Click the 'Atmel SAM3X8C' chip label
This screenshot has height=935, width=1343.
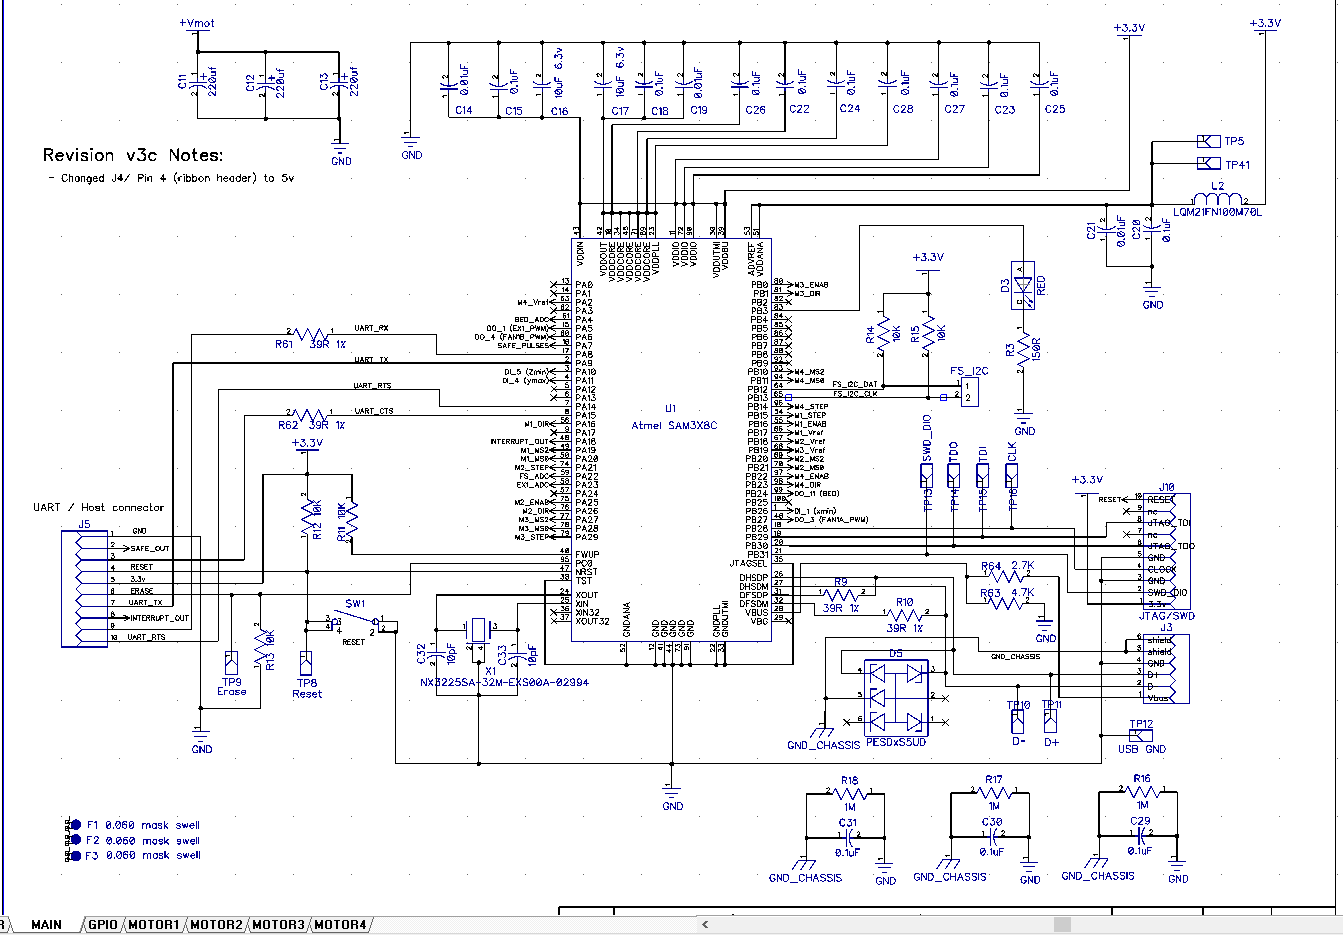[x=674, y=426]
